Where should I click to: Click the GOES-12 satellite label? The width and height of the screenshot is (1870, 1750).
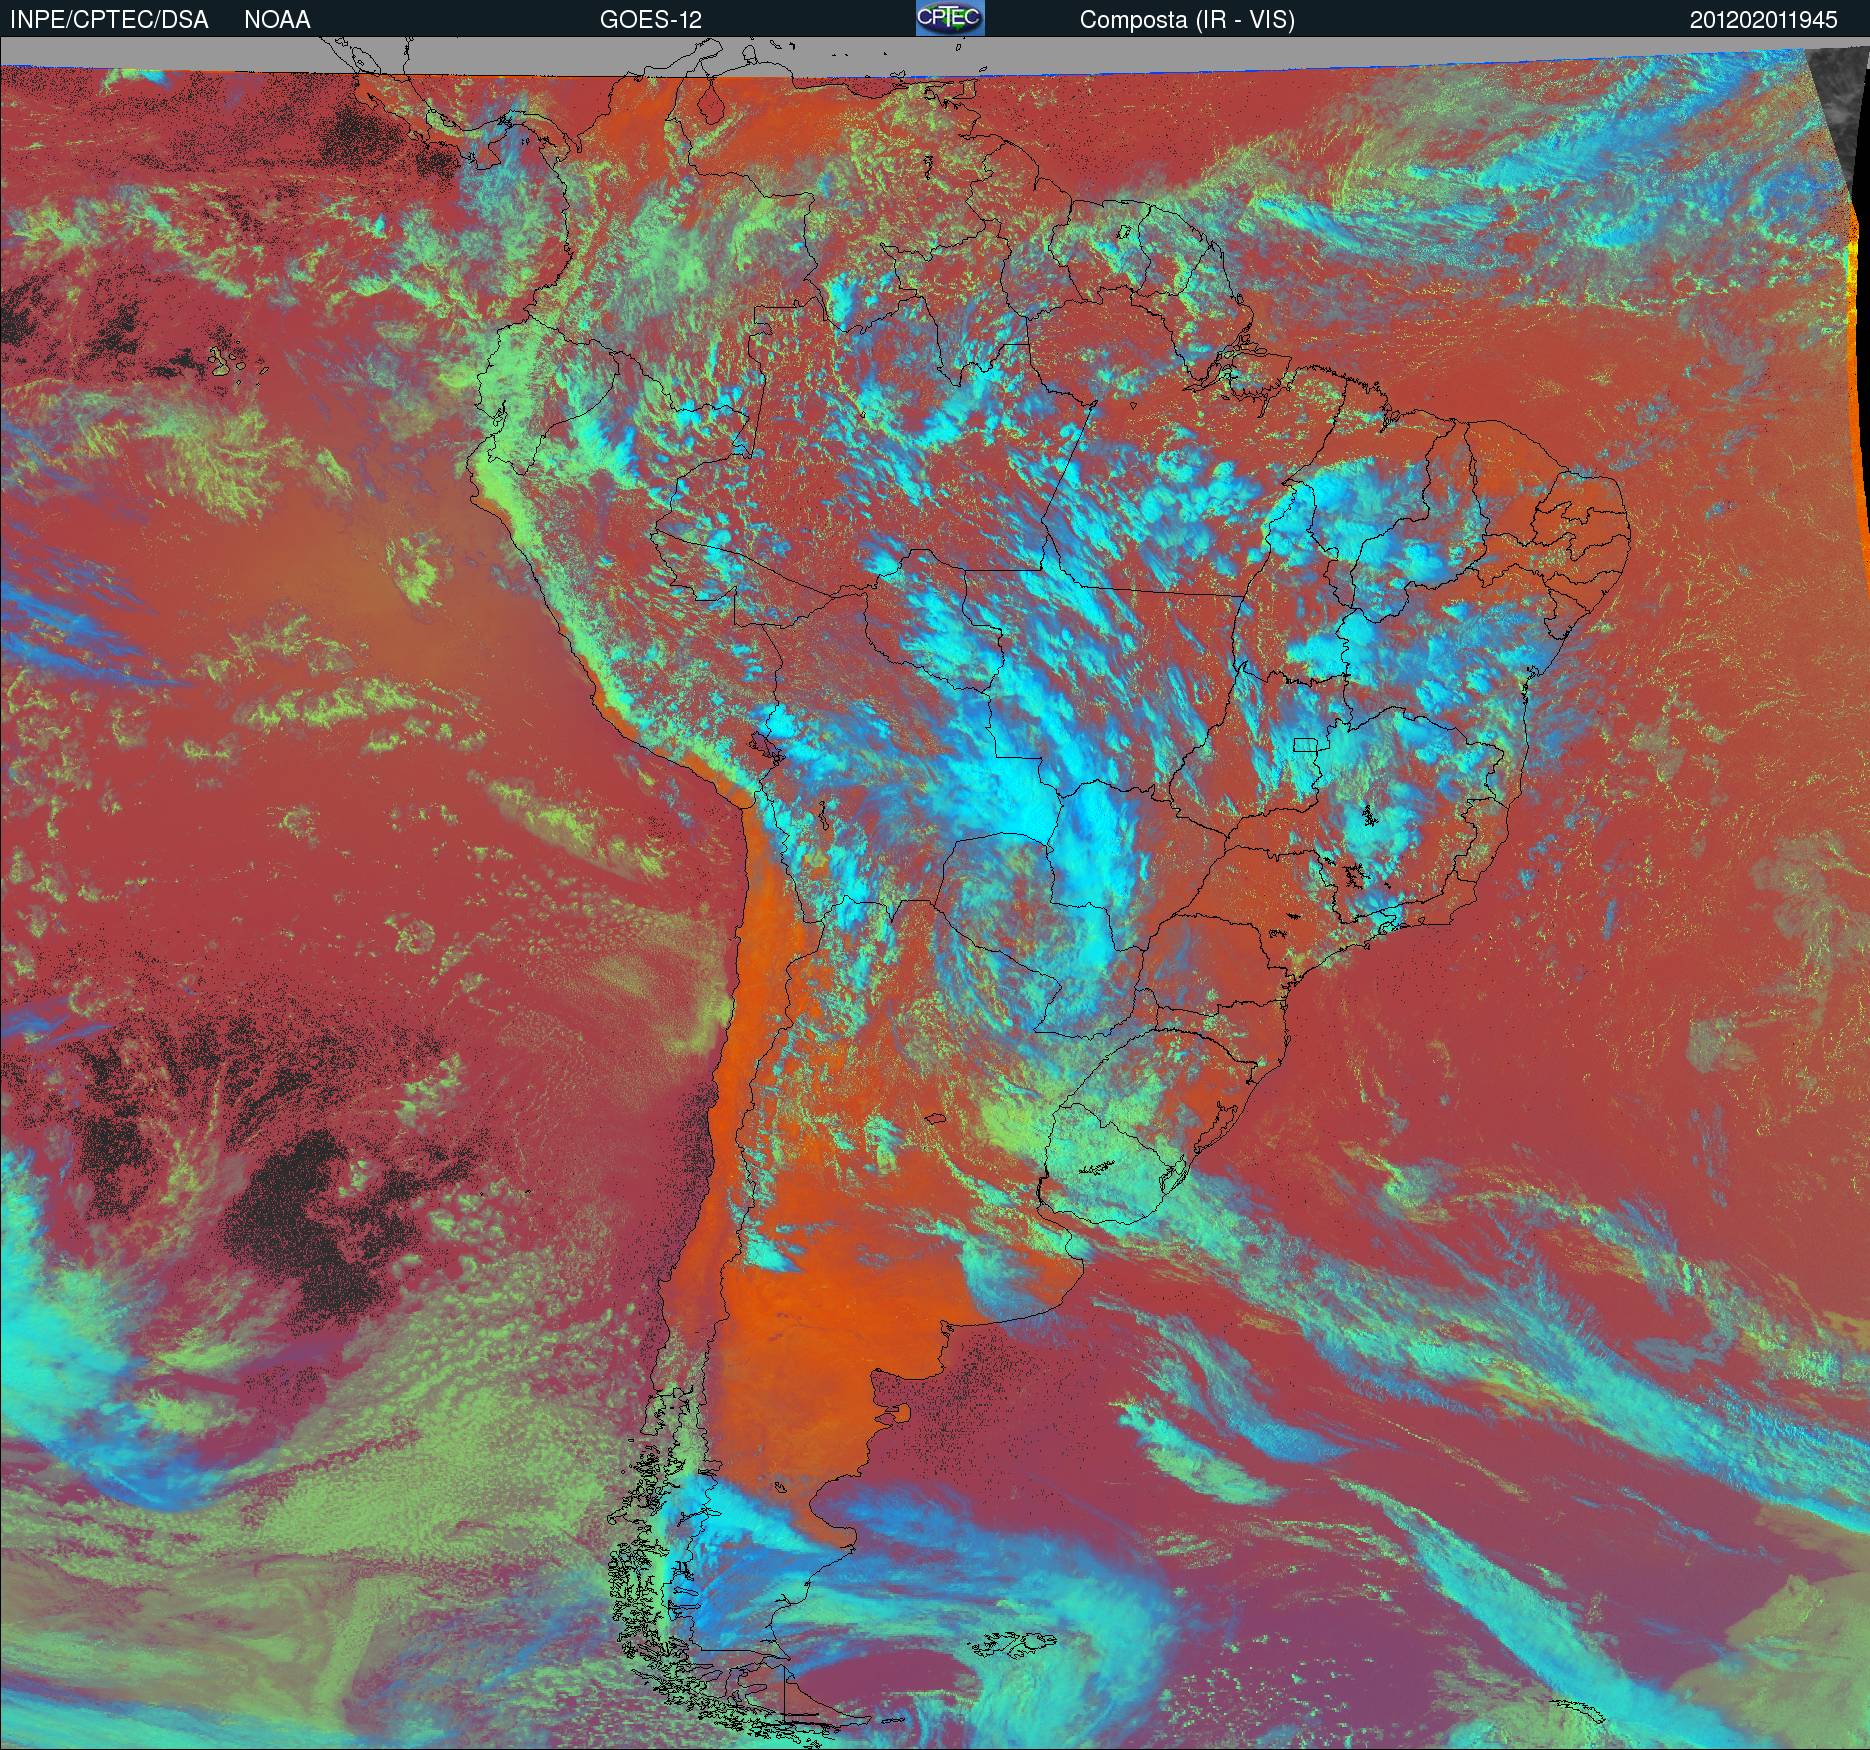[x=650, y=20]
